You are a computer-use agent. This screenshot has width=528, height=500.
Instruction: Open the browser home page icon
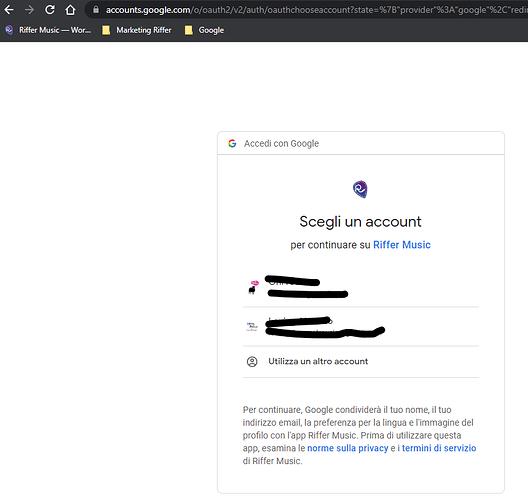(70, 10)
